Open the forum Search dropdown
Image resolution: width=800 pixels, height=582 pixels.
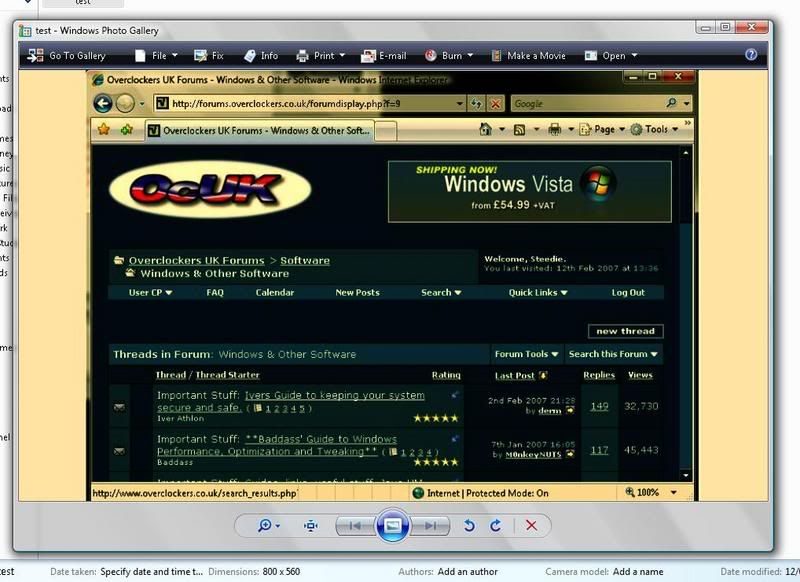[x=441, y=292]
